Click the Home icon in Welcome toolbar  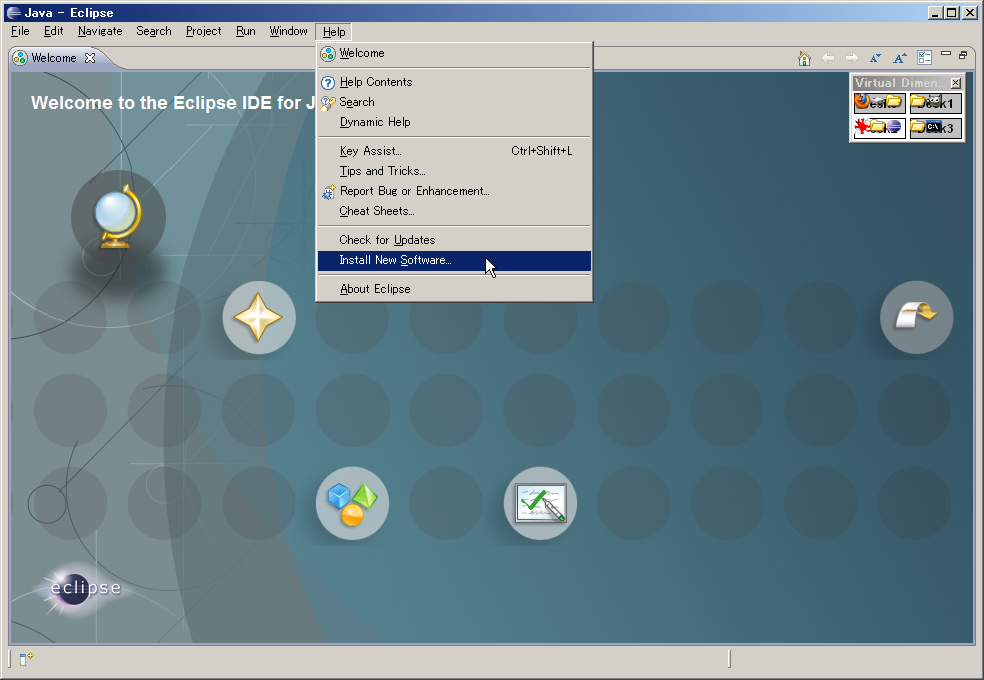click(804, 58)
